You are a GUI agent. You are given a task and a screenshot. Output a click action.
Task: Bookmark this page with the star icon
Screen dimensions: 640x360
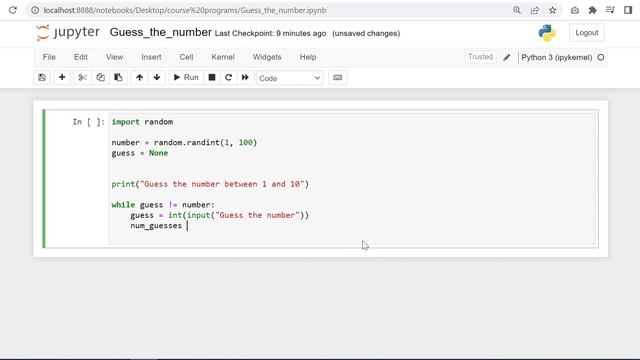click(x=553, y=10)
